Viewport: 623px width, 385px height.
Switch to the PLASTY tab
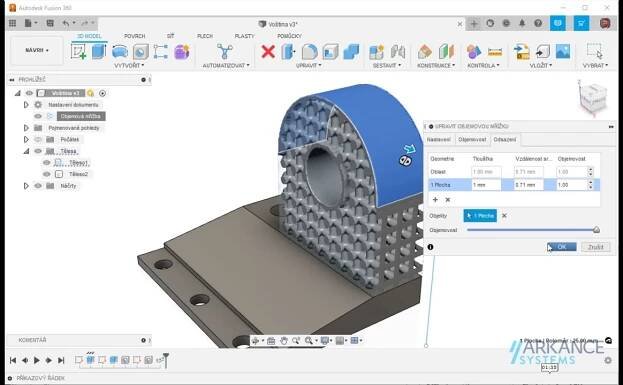coord(244,36)
